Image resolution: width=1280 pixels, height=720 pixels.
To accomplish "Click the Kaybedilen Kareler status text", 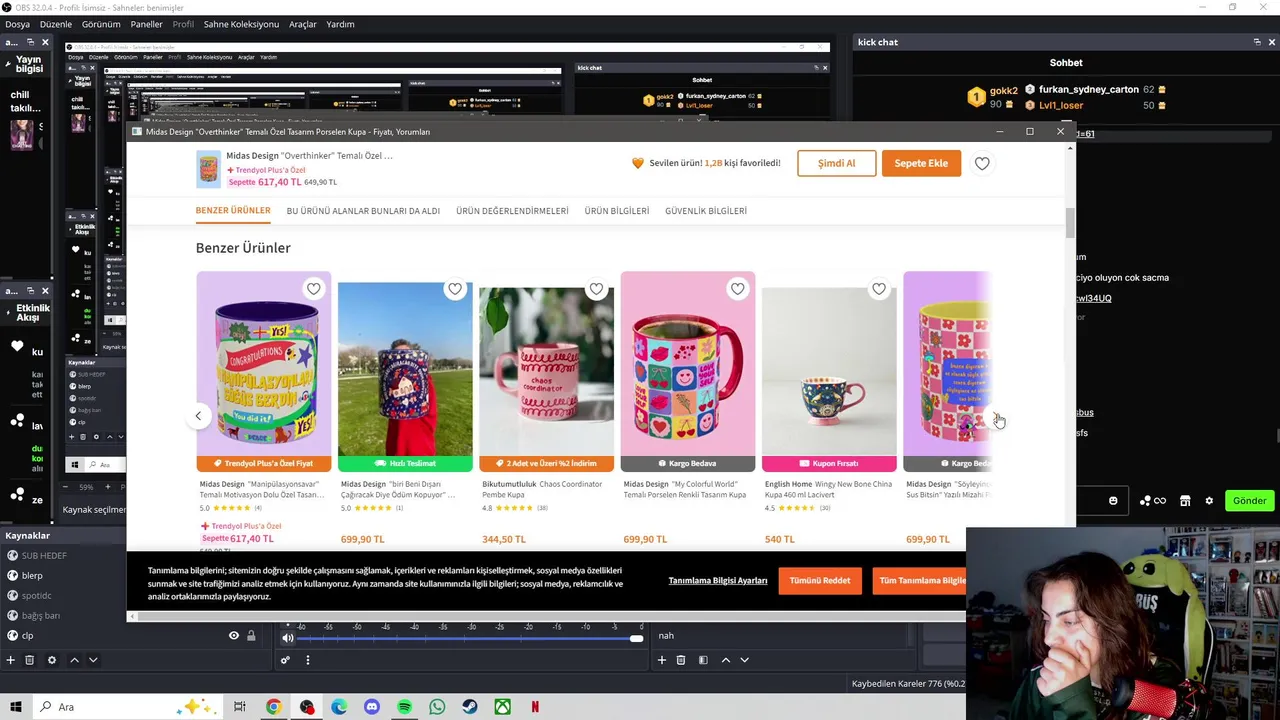I will [908, 684].
